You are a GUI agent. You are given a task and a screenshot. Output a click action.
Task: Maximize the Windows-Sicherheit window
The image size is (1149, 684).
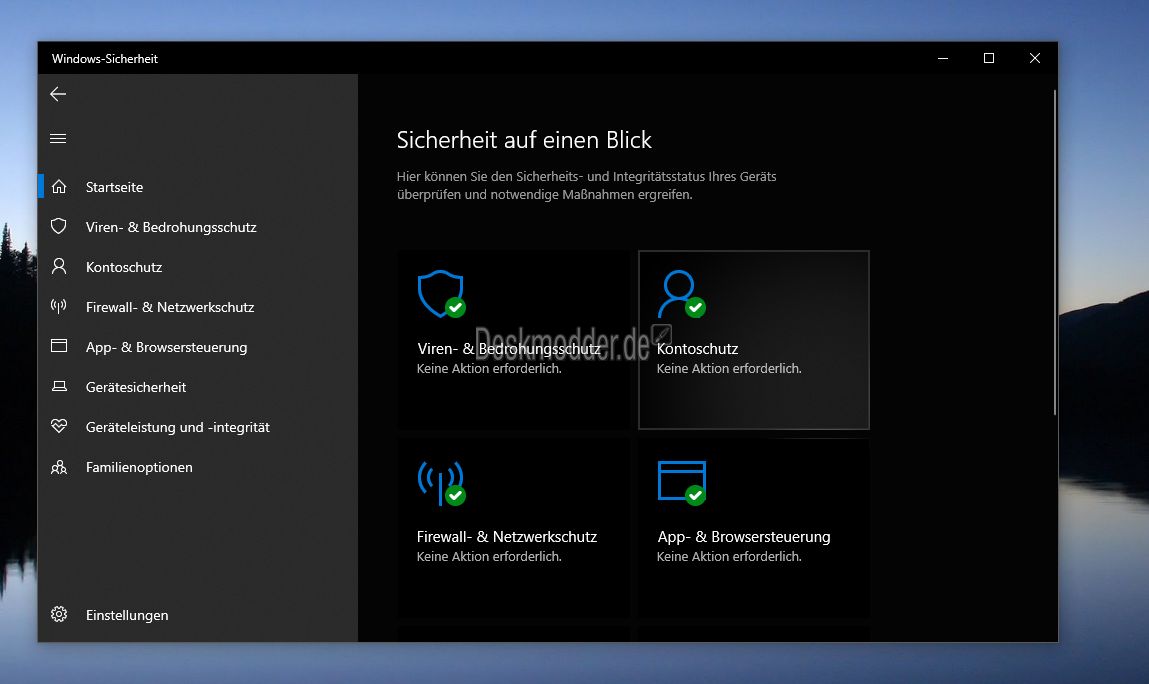tap(989, 58)
